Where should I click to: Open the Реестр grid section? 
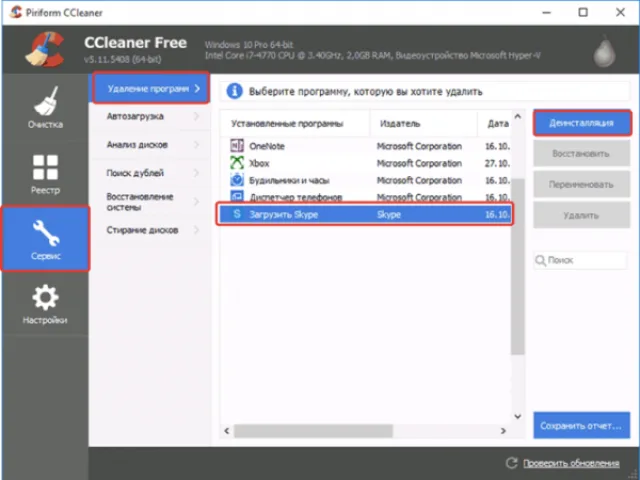(x=45, y=174)
